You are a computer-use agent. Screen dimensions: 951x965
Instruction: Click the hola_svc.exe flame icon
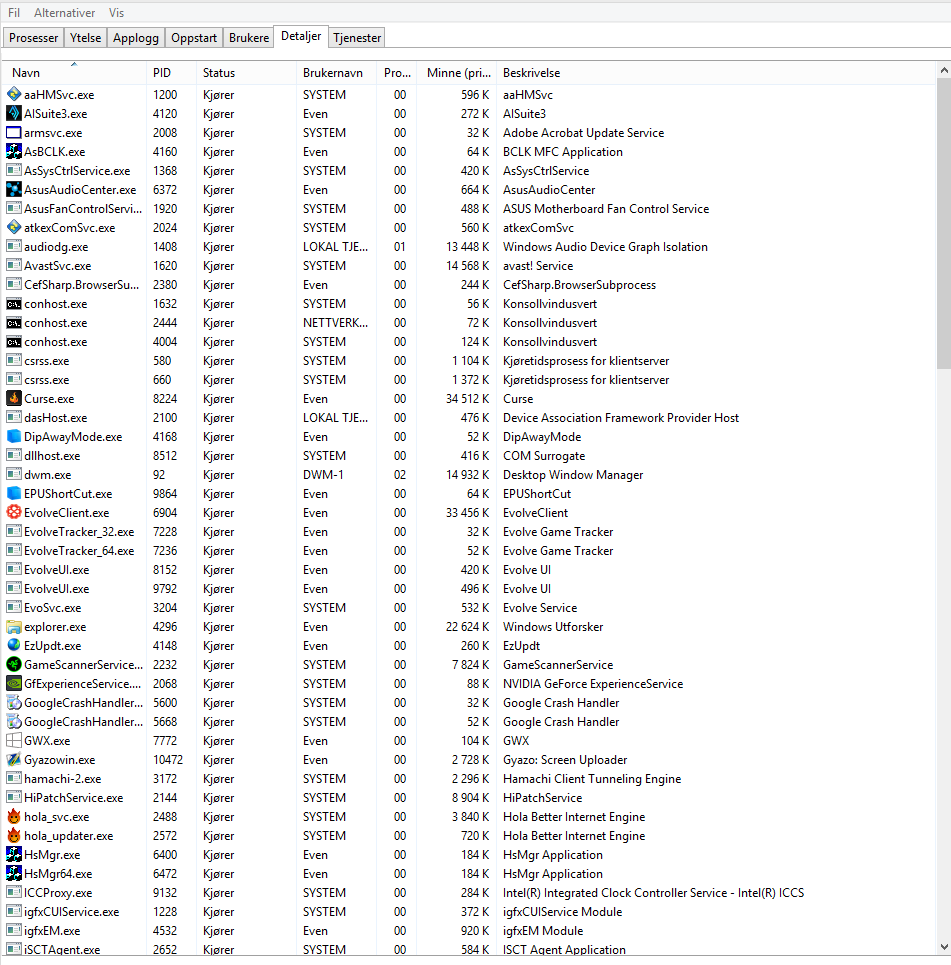pyautogui.click(x=14, y=816)
